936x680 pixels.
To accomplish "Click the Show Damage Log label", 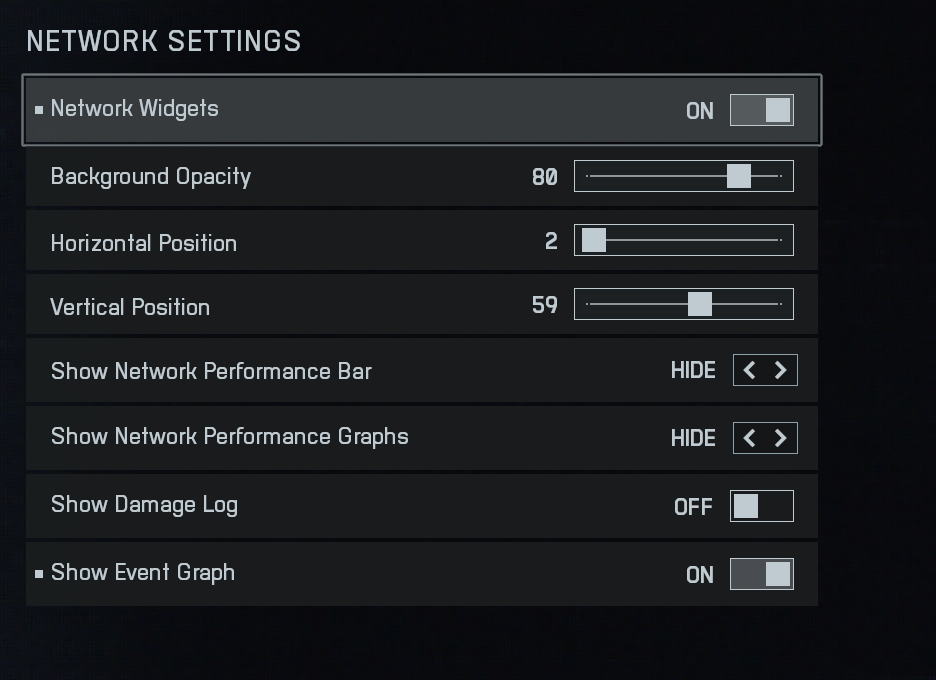I will tap(144, 505).
